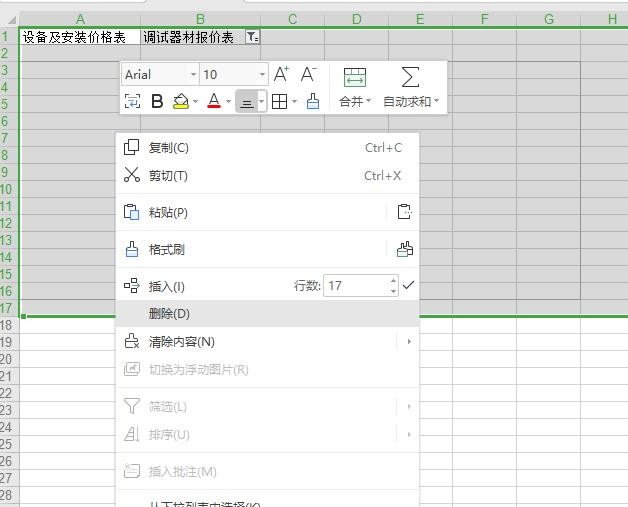Confirm row insertion with the checkmark
The height and width of the screenshot is (507, 628).
tap(408, 285)
